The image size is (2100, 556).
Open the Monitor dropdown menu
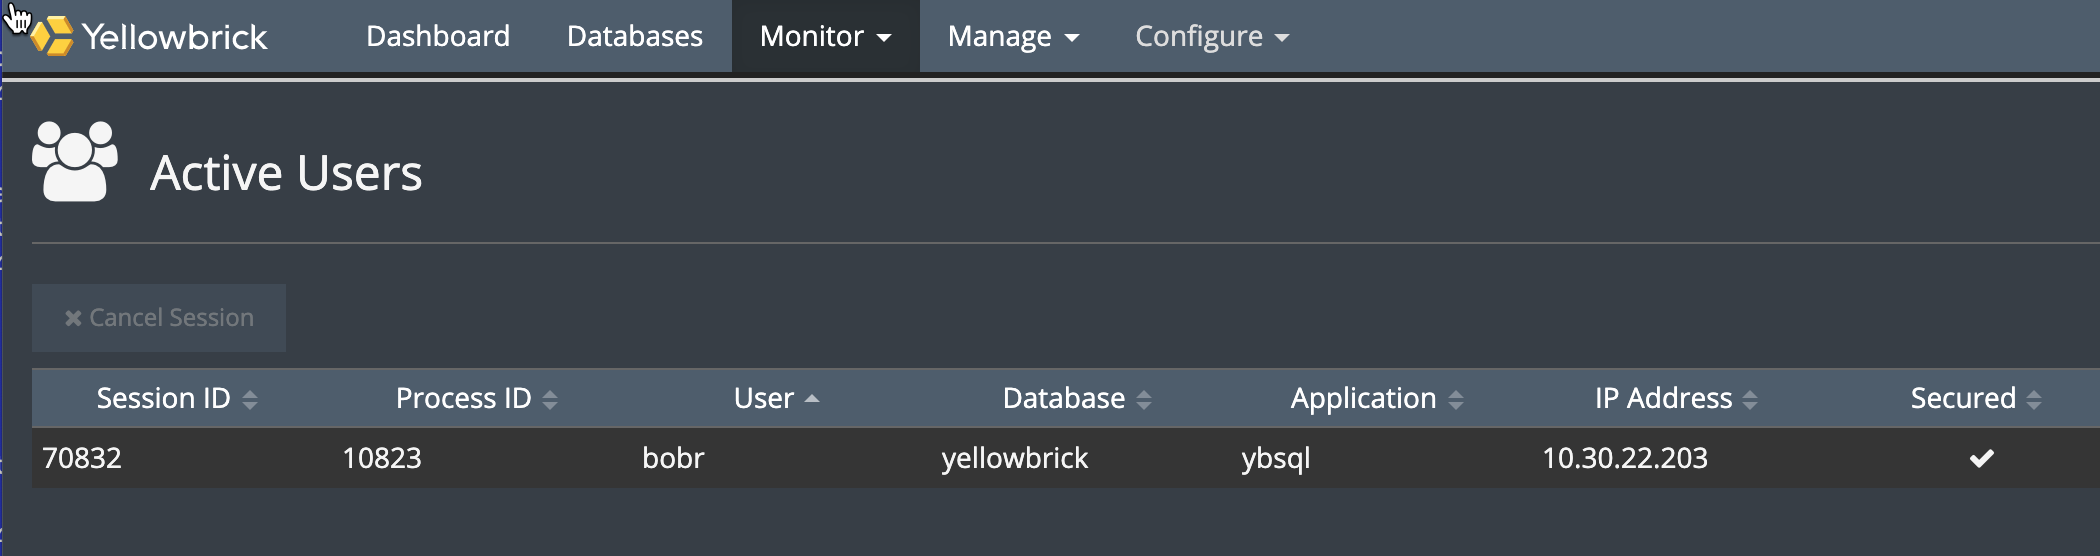(x=825, y=37)
